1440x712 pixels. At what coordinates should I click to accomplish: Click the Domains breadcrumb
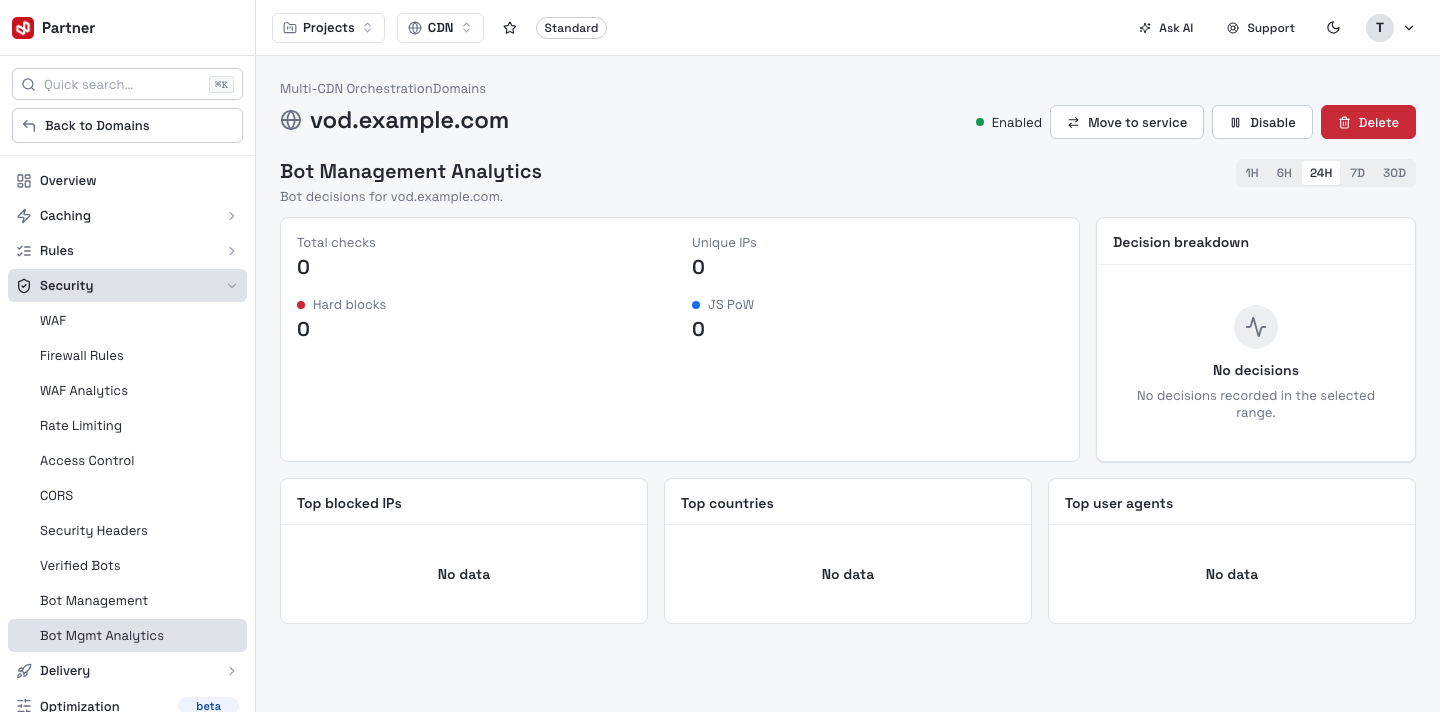coord(459,89)
